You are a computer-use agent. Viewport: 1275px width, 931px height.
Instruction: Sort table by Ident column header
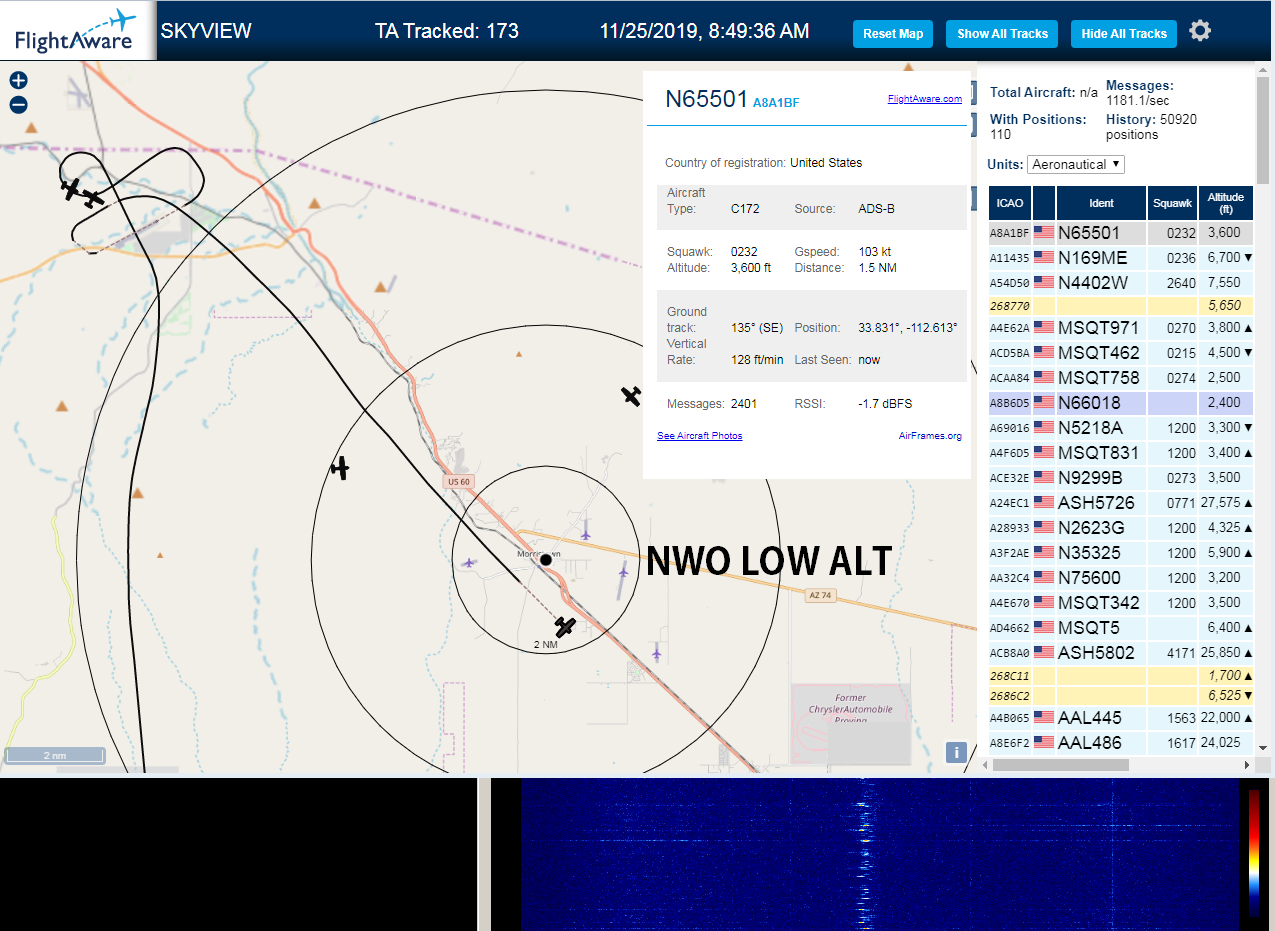click(x=1101, y=203)
